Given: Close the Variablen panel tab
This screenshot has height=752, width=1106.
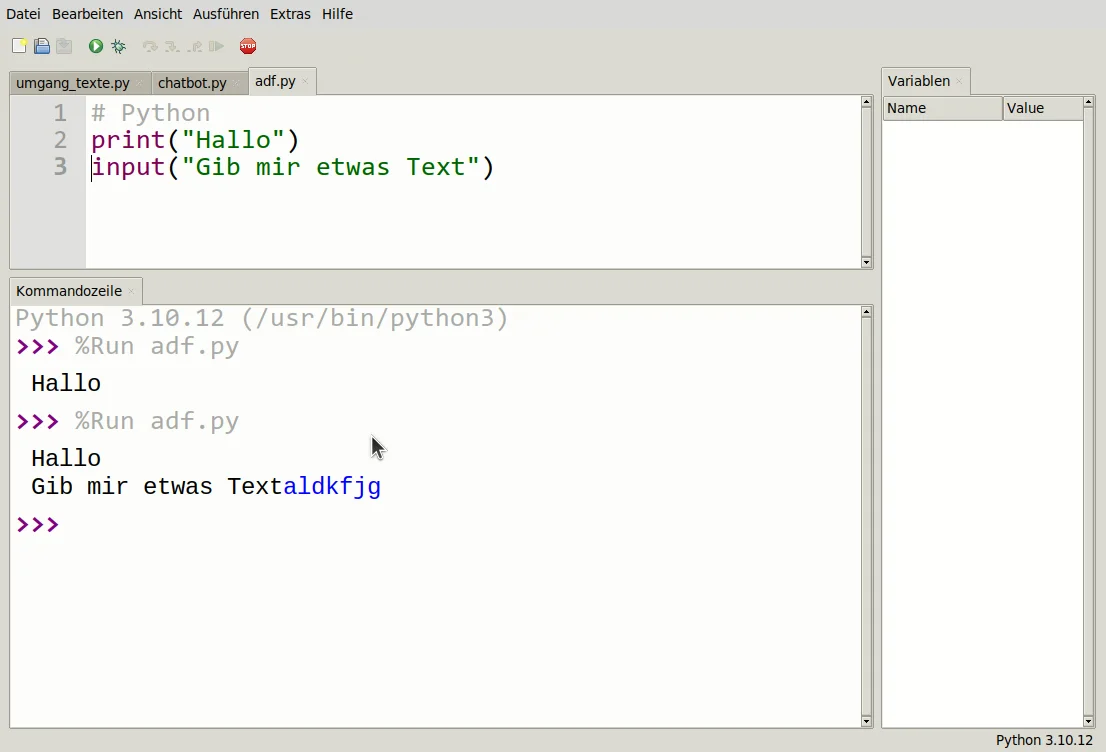Looking at the screenshot, I should (x=959, y=81).
